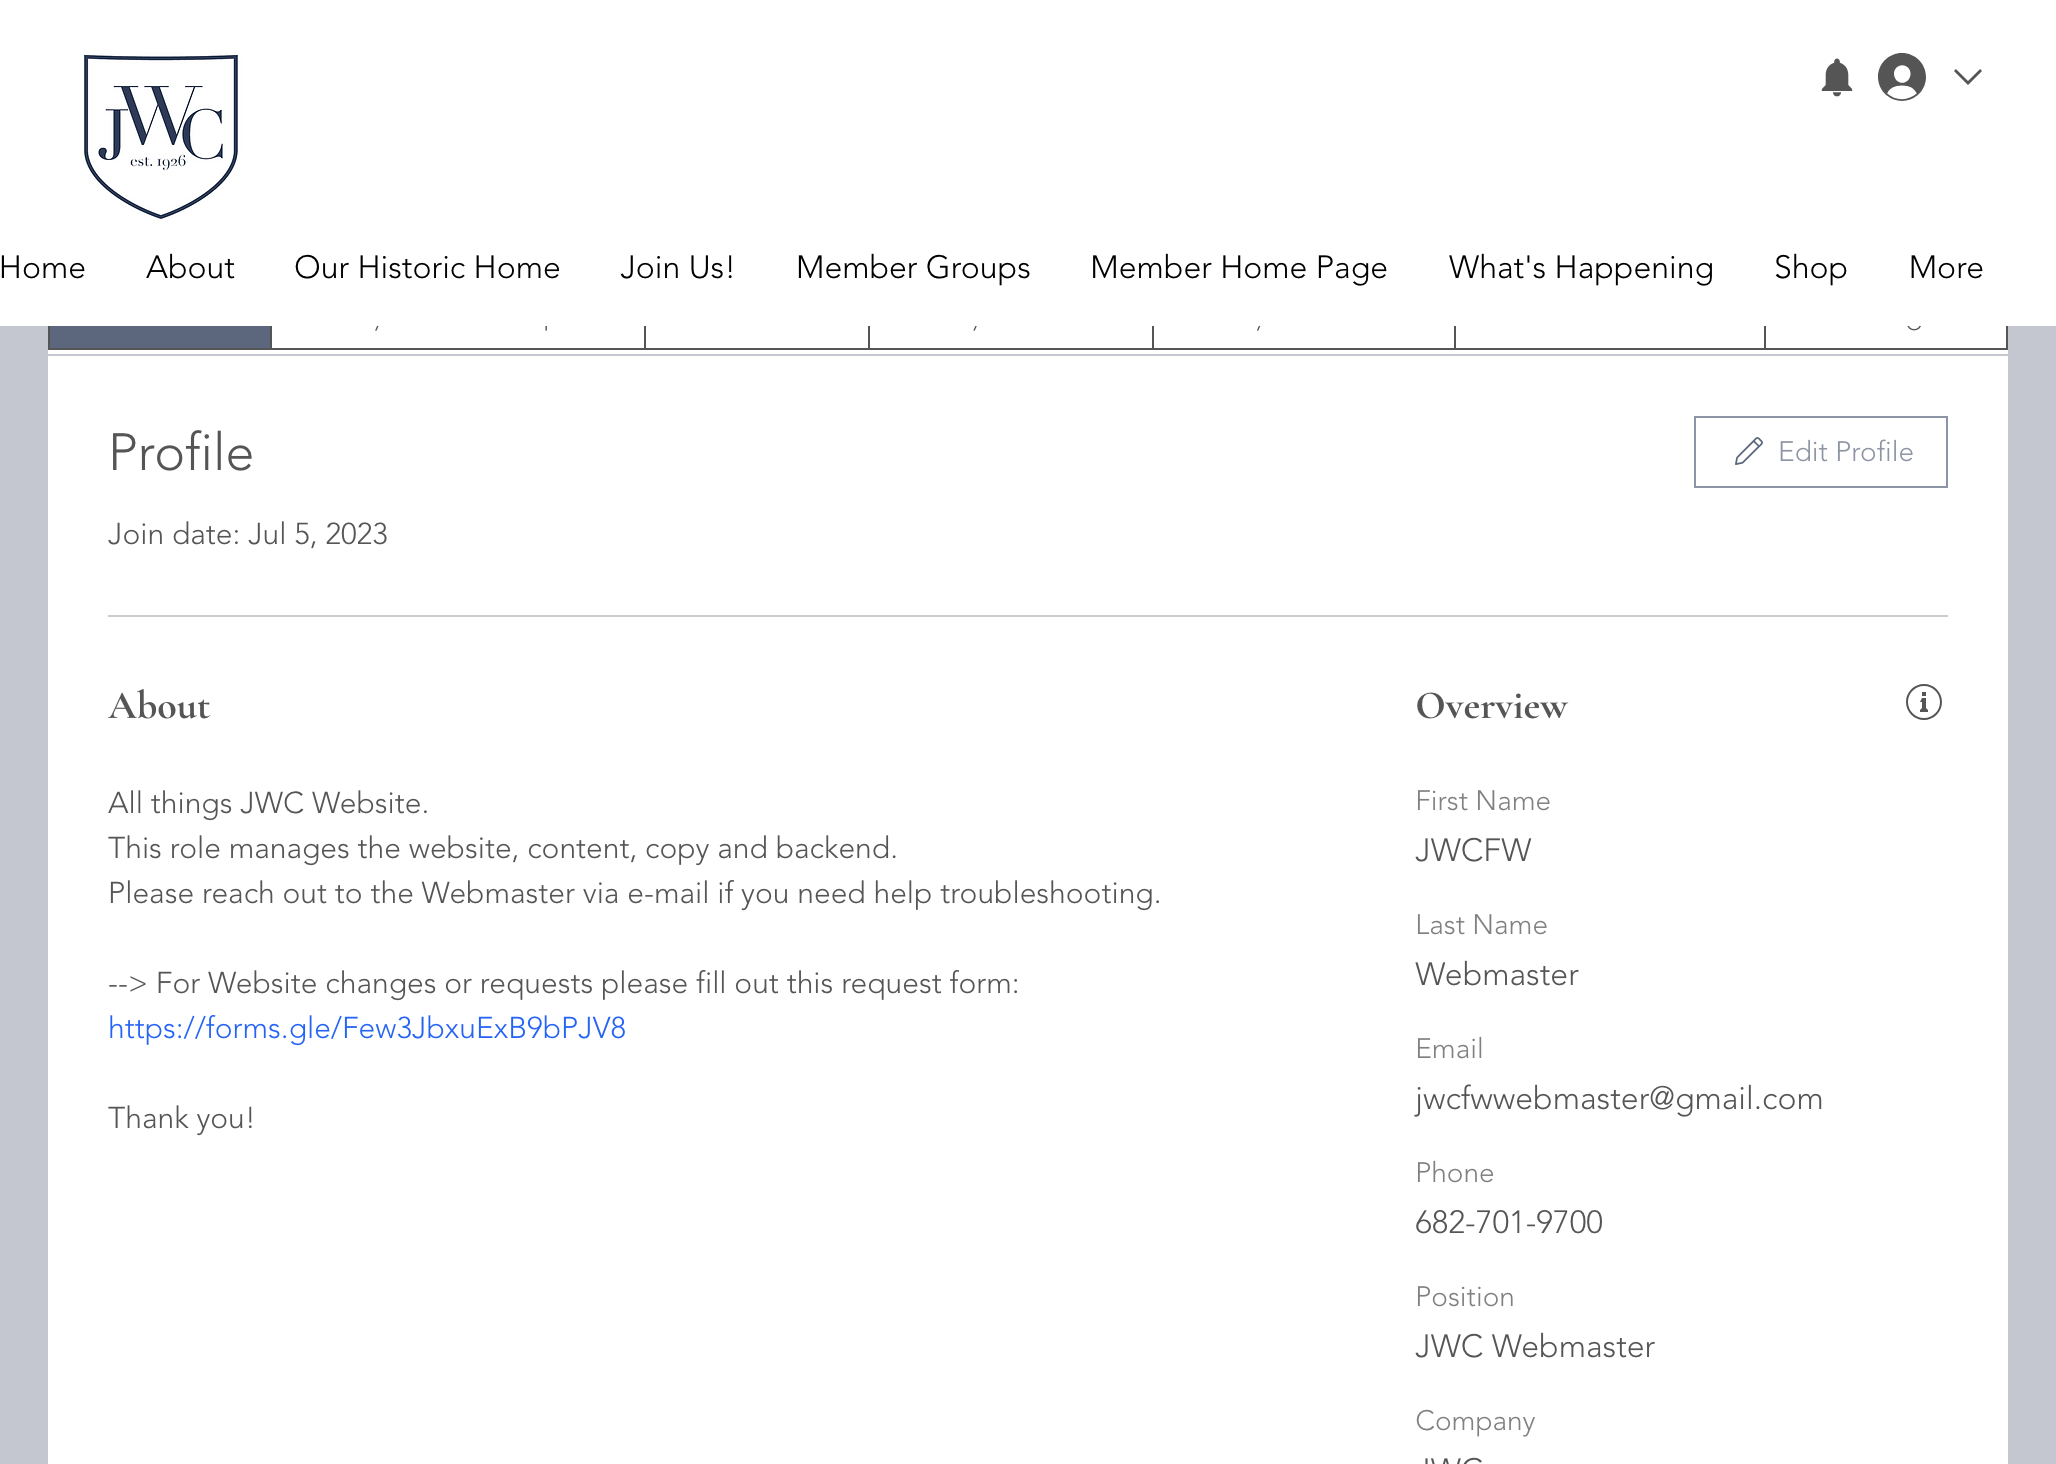Expand the More navigation menu
Image resolution: width=2056 pixels, height=1464 pixels.
coord(1945,268)
